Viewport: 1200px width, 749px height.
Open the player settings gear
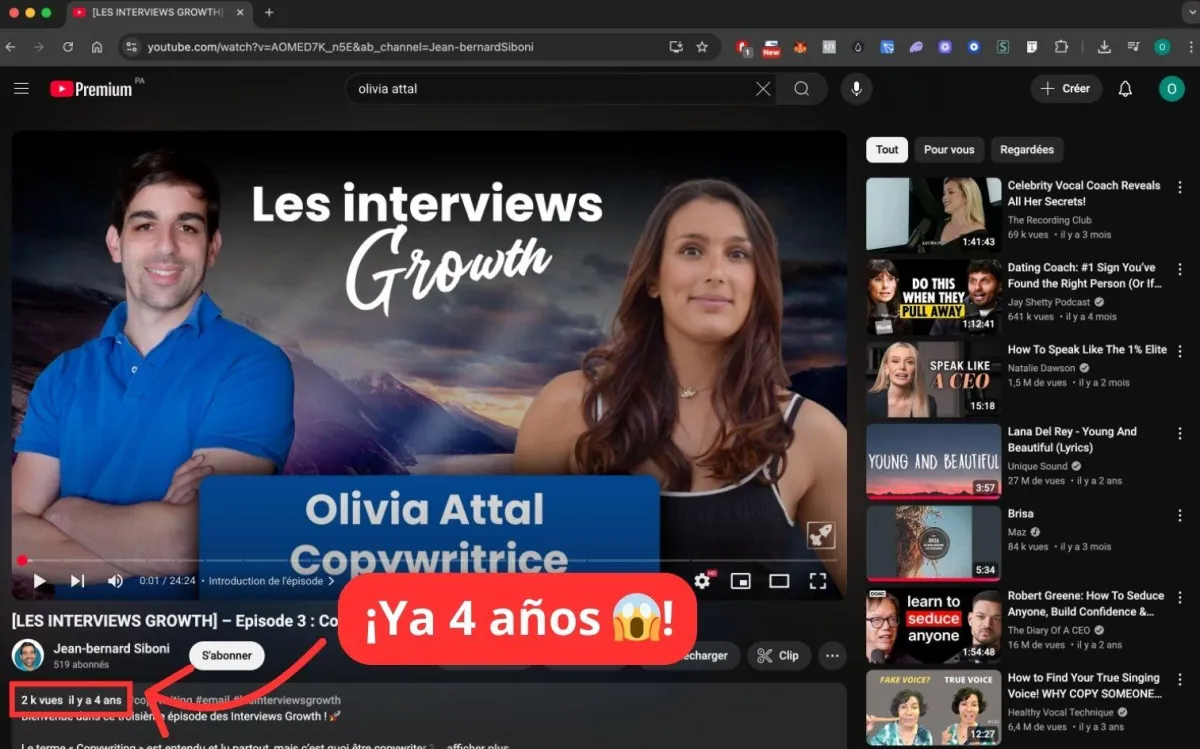702,581
